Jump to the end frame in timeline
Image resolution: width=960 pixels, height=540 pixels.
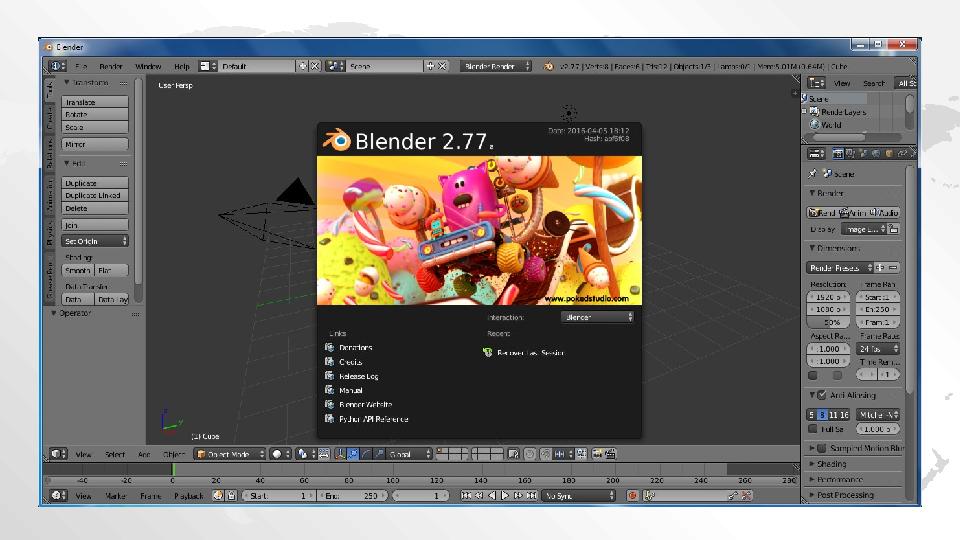[531, 495]
